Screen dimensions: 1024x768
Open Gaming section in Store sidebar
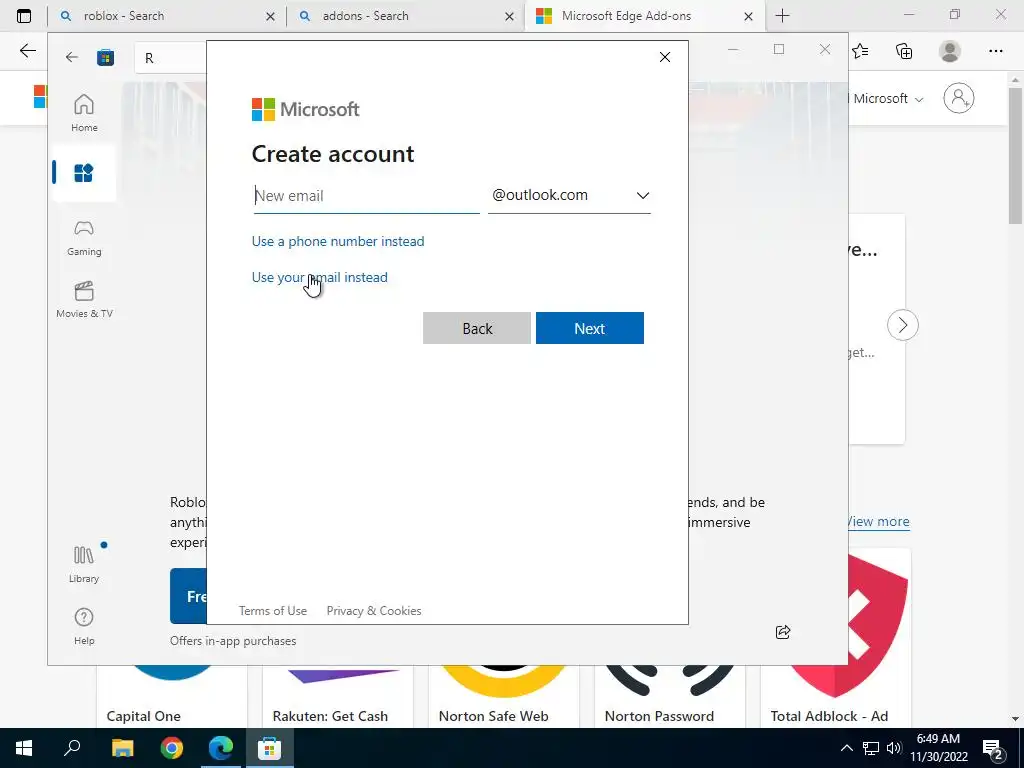[x=84, y=238]
